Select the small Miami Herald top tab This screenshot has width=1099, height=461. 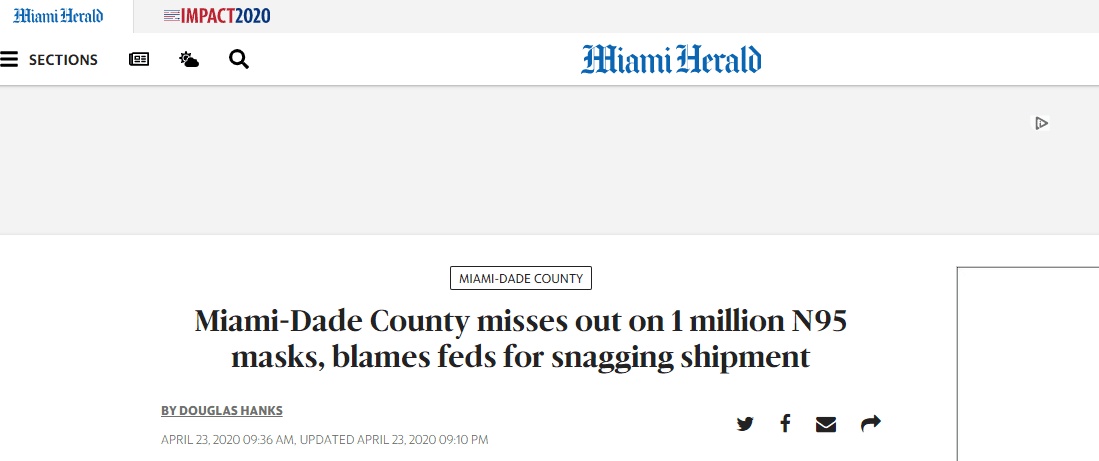pos(58,16)
